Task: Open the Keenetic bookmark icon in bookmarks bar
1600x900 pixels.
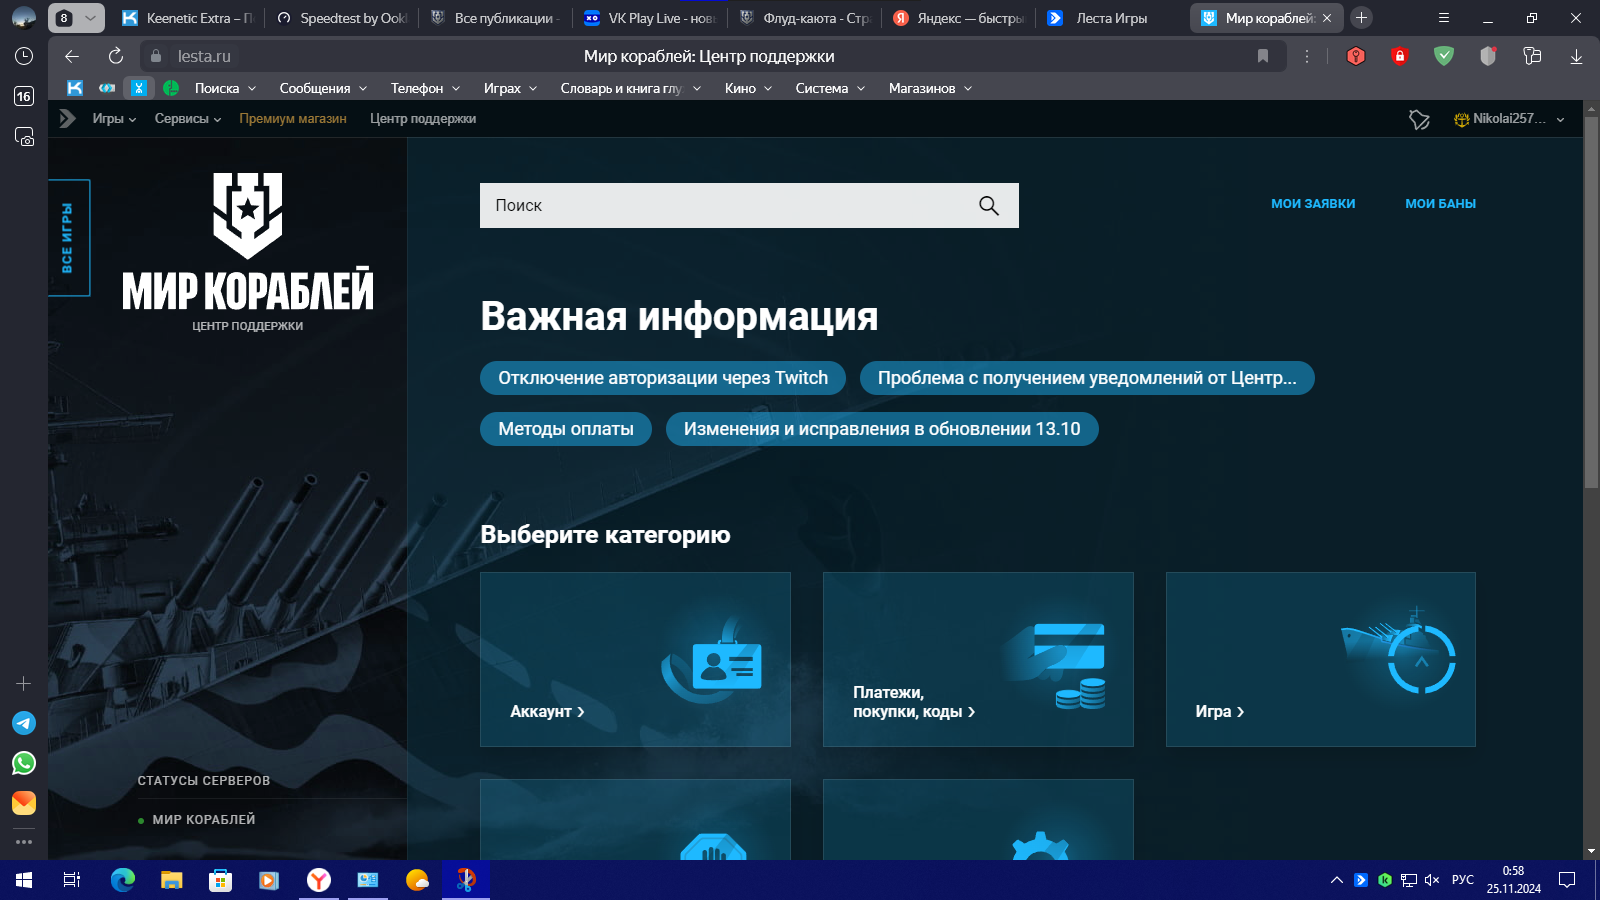Action: [x=75, y=88]
